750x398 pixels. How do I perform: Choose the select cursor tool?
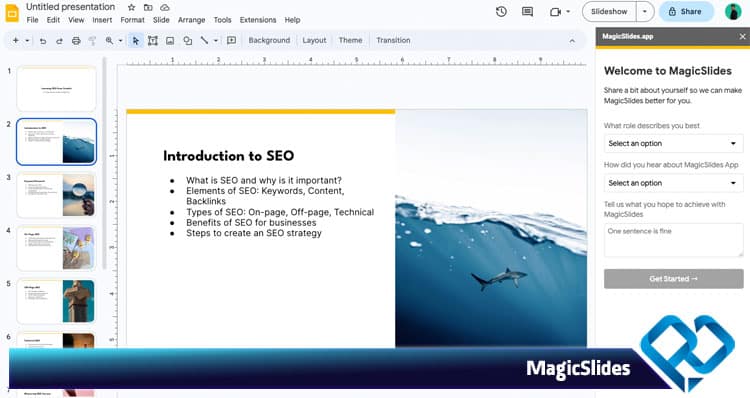tap(135, 41)
